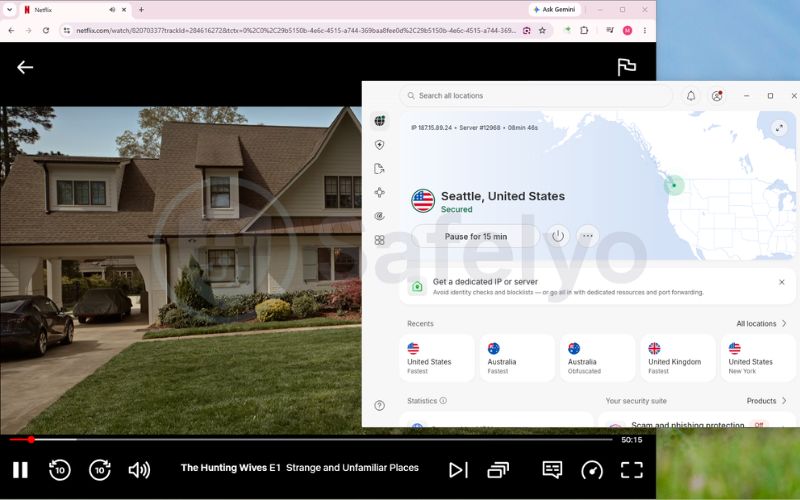Open the three-dot more options button

point(588,236)
